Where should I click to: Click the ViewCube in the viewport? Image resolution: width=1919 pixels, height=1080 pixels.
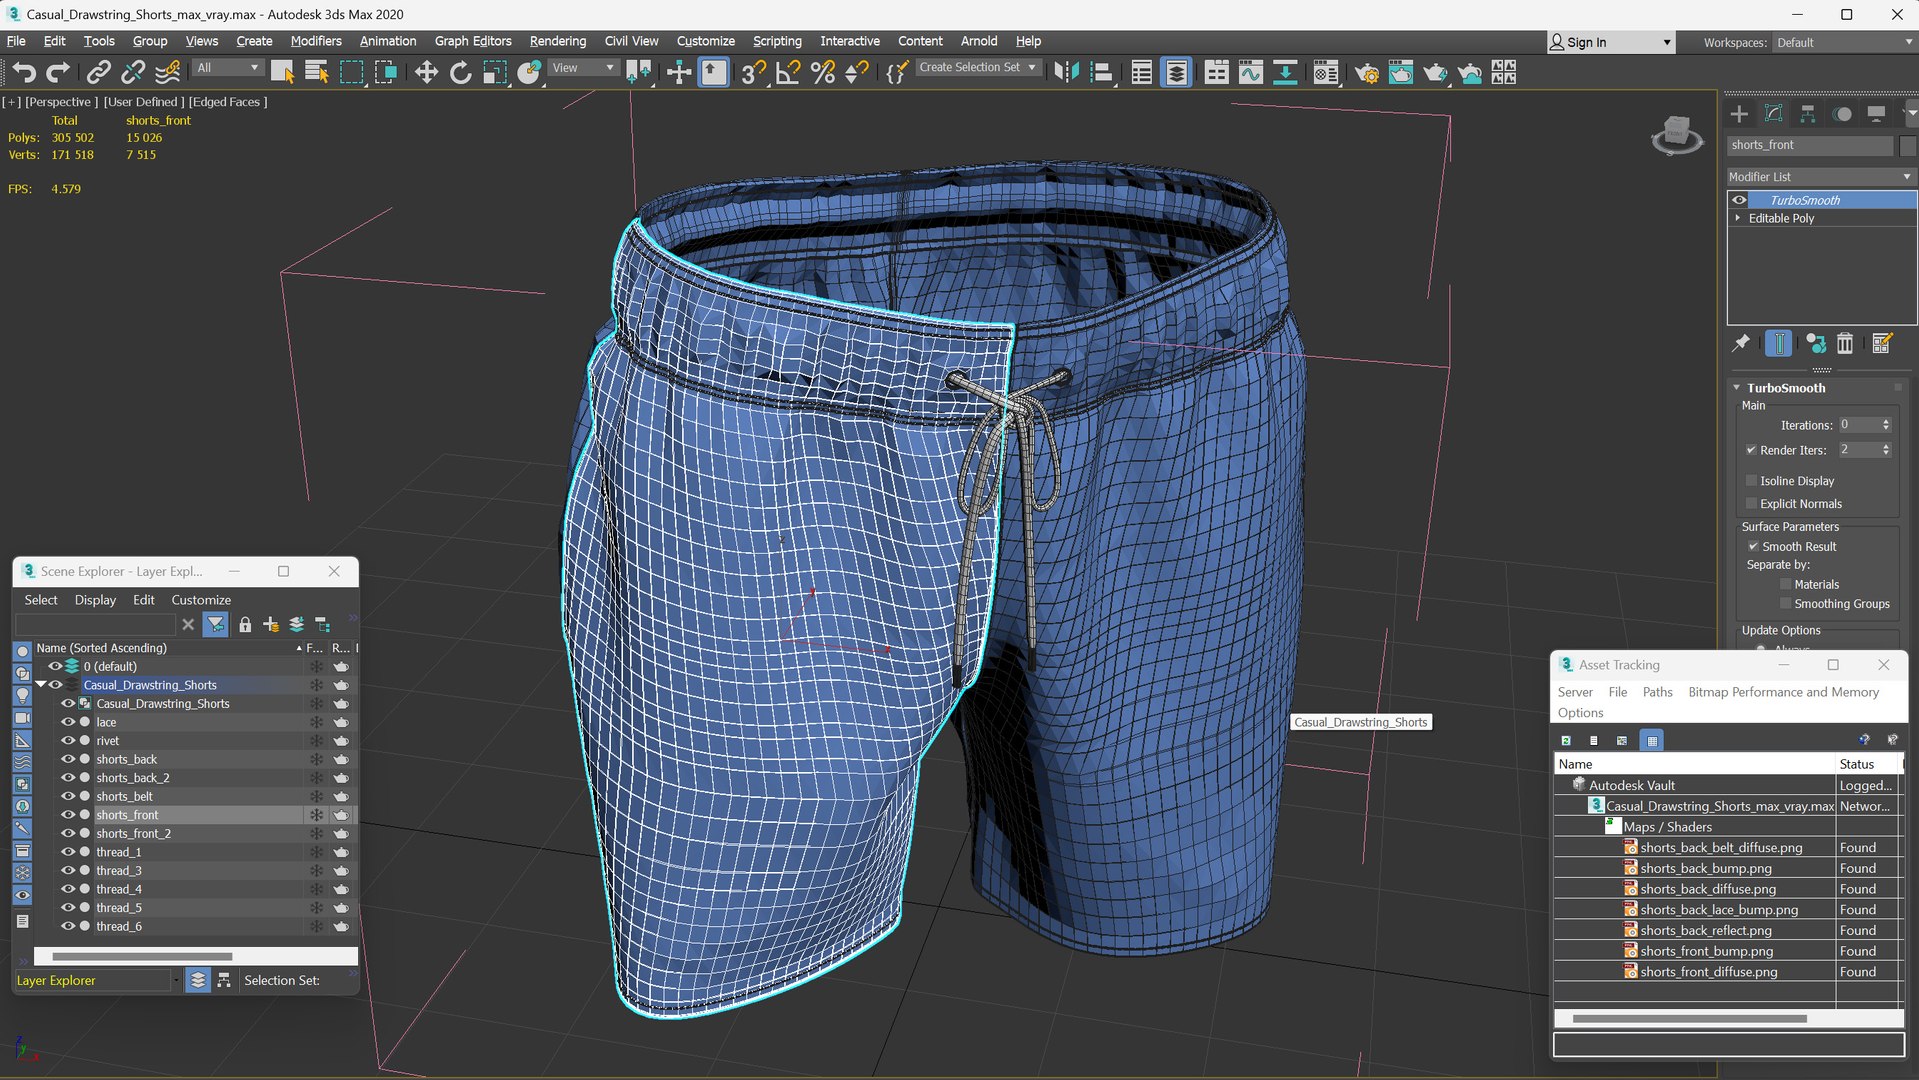[x=1677, y=134]
